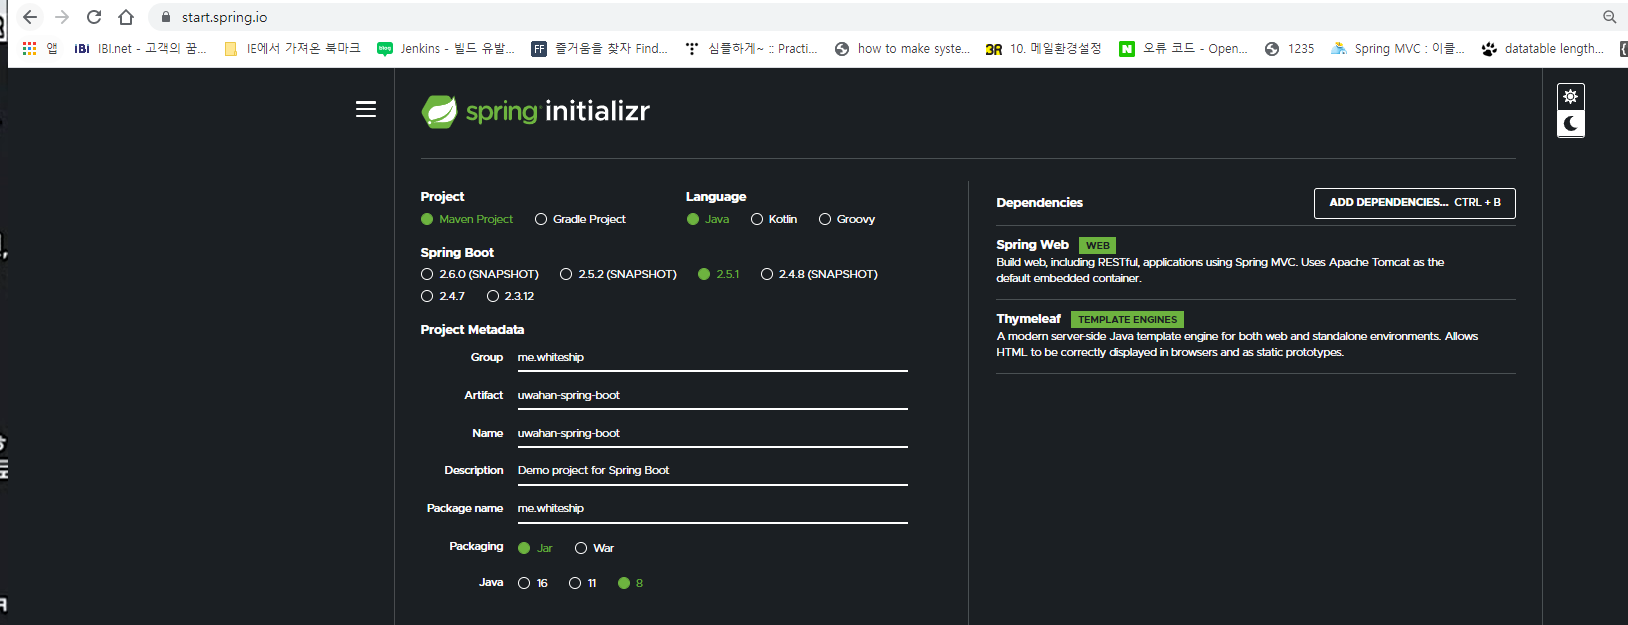Switch to dark theme moon icon
This screenshot has width=1628, height=625.
pyautogui.click(x=1571, y=123)
